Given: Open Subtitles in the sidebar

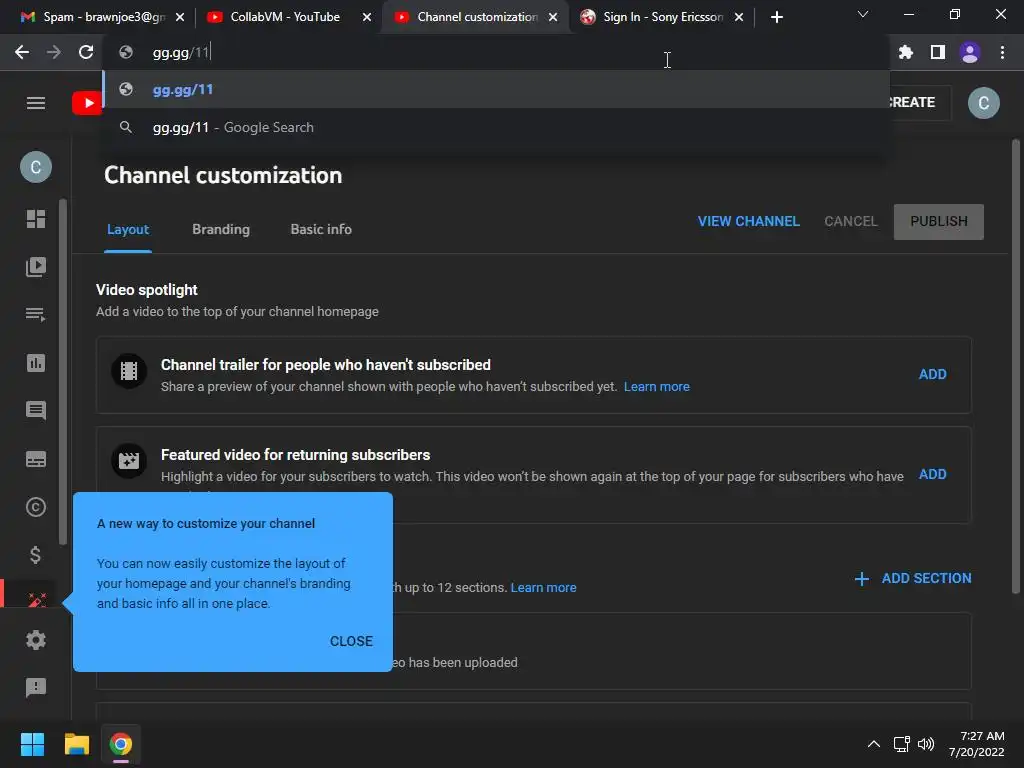Looking at the screenshot, I should point(36,459).
